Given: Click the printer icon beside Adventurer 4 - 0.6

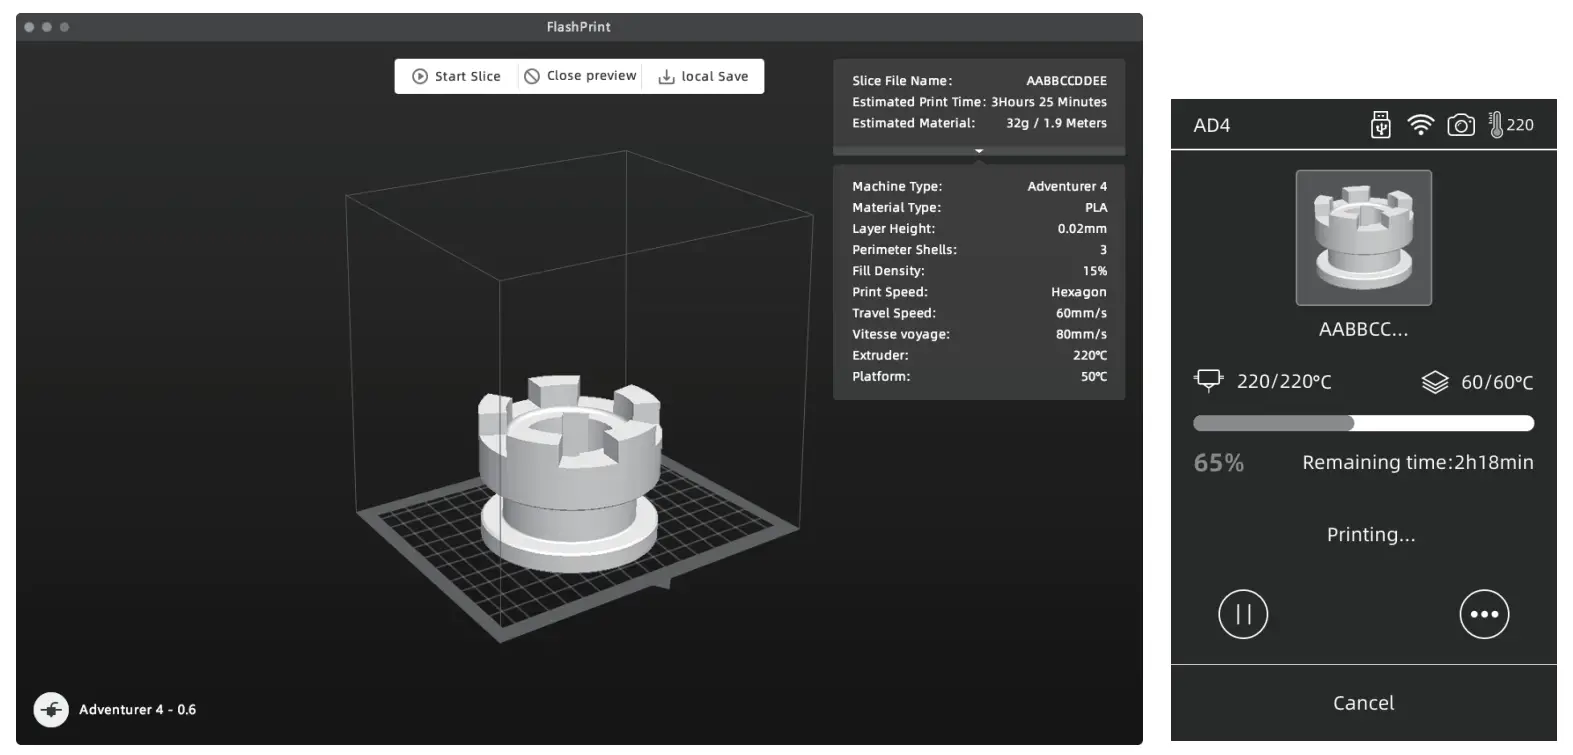Looking at the screenshot, I should [x=51, y=709].
